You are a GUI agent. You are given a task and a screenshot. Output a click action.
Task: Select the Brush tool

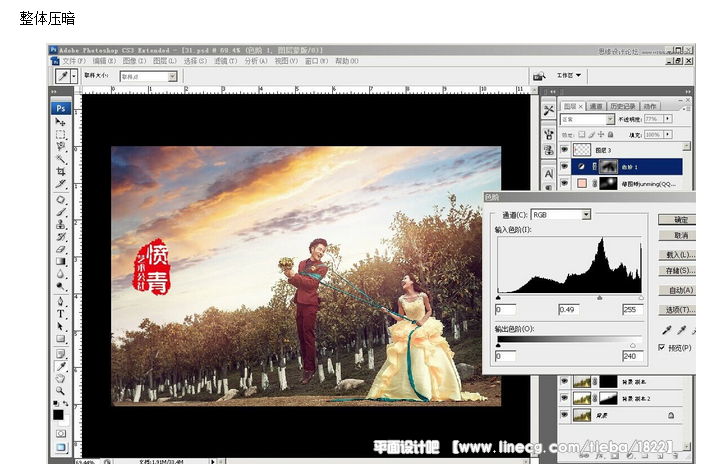pyautogui.click(x=60, y=212)
